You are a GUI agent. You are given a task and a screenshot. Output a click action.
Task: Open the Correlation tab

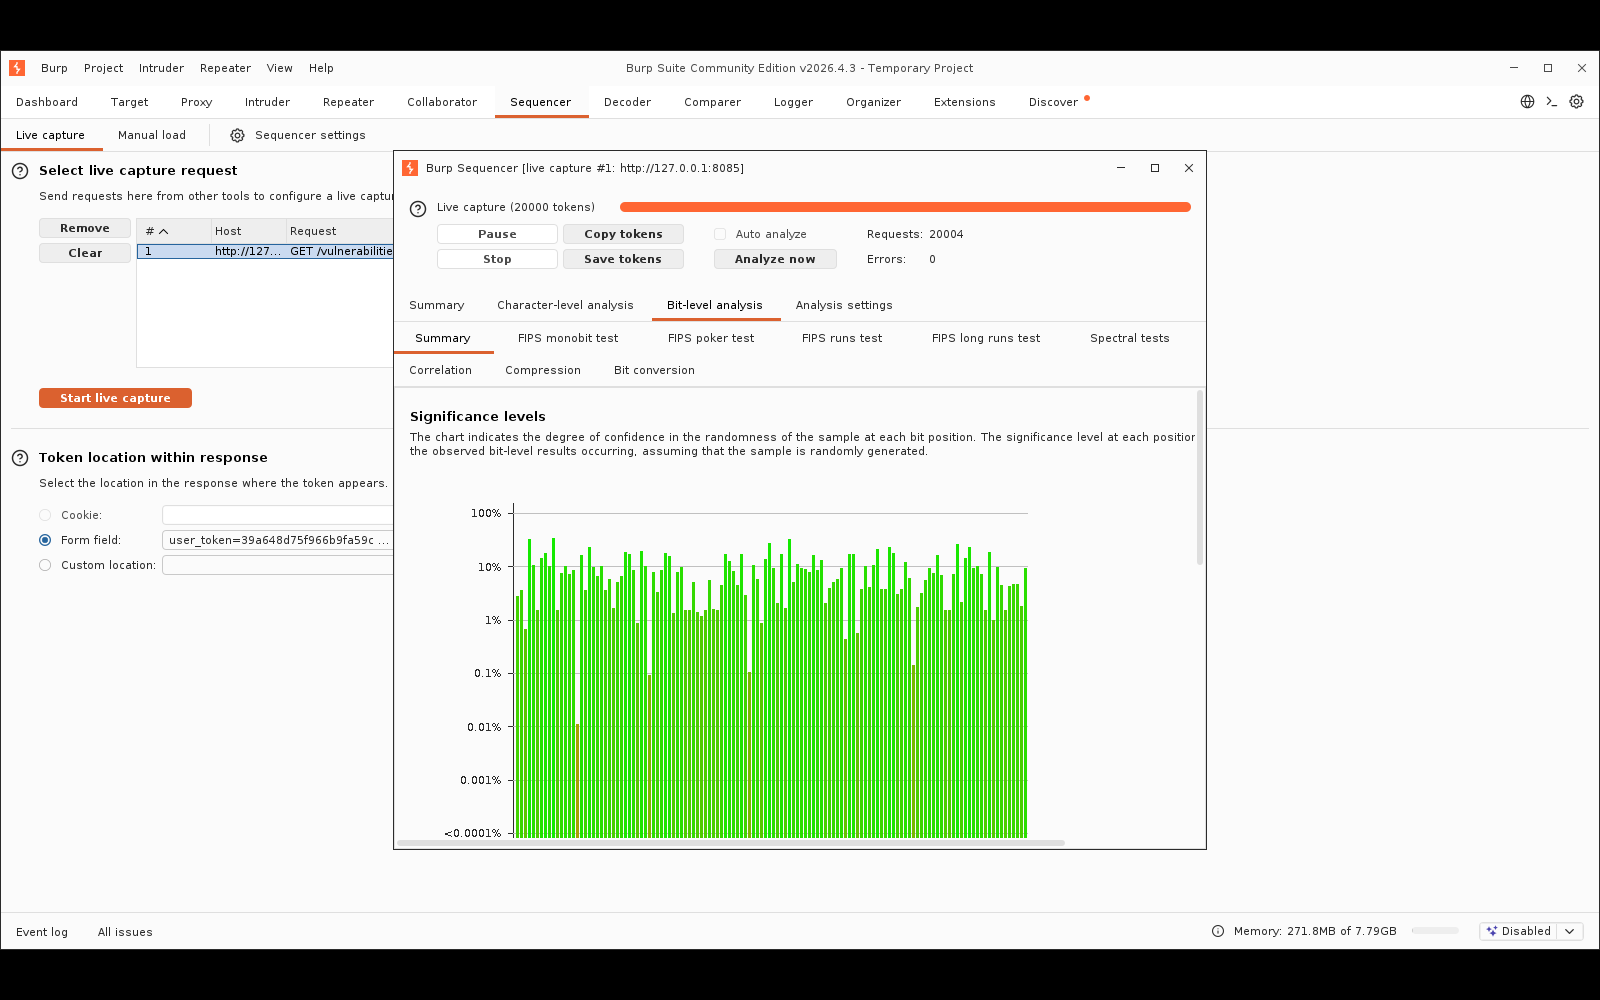point(440,370)
